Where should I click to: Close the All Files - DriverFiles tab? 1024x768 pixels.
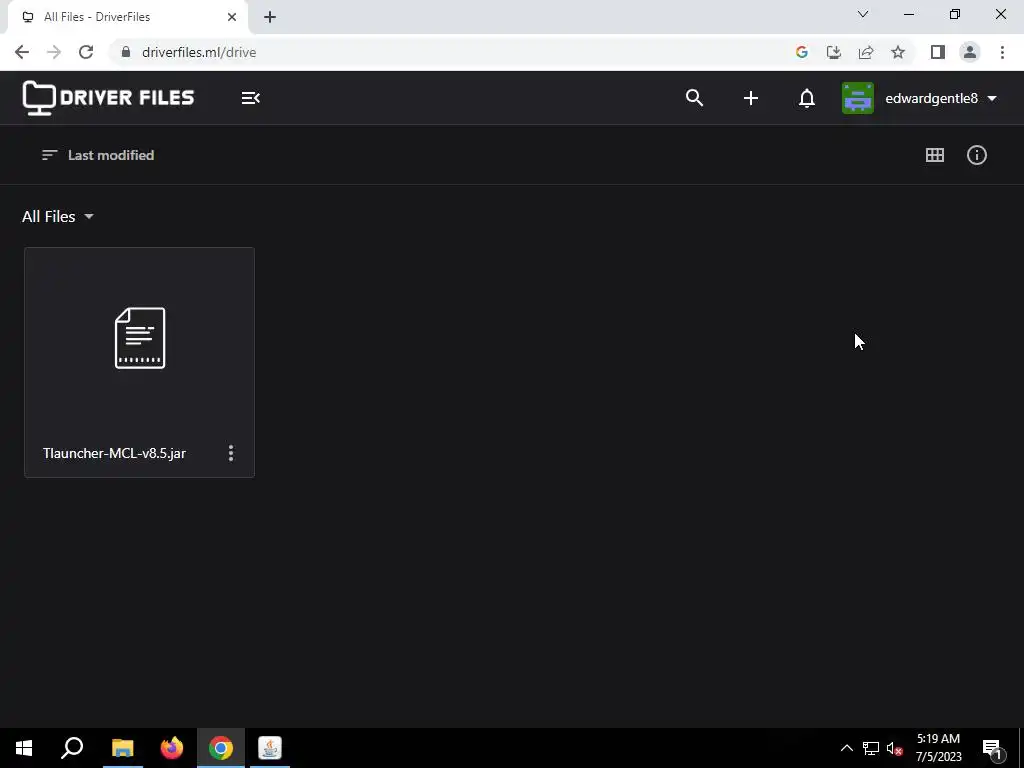pos(232,17)
